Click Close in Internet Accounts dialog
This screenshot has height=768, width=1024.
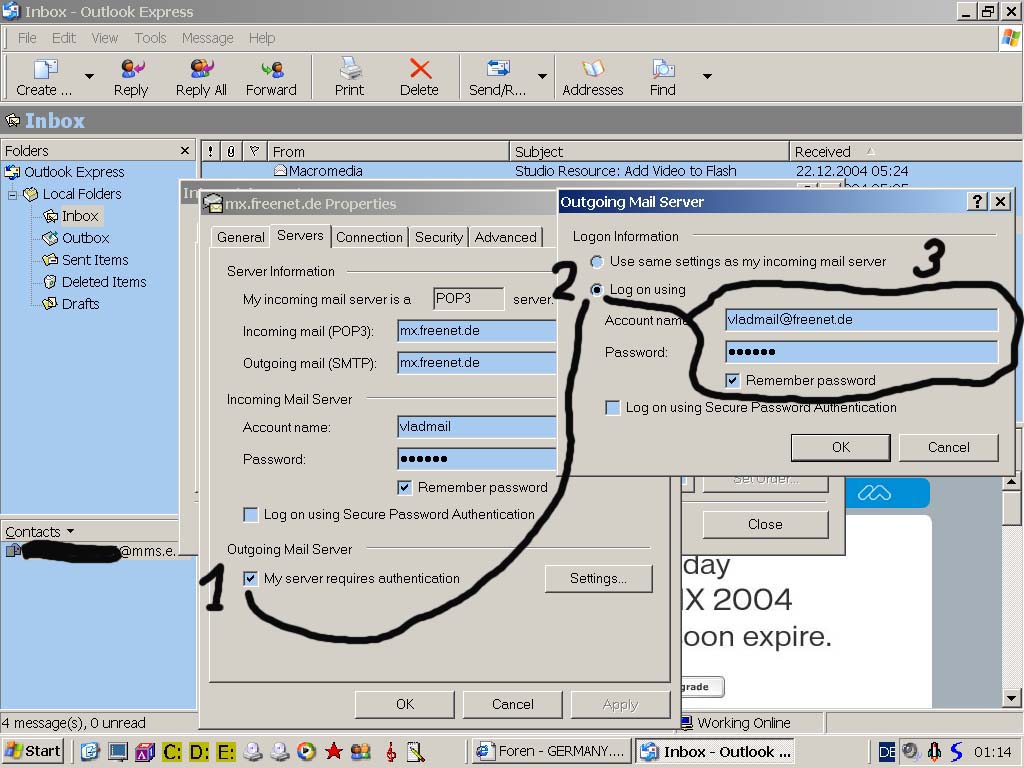(x=765, y=524)
